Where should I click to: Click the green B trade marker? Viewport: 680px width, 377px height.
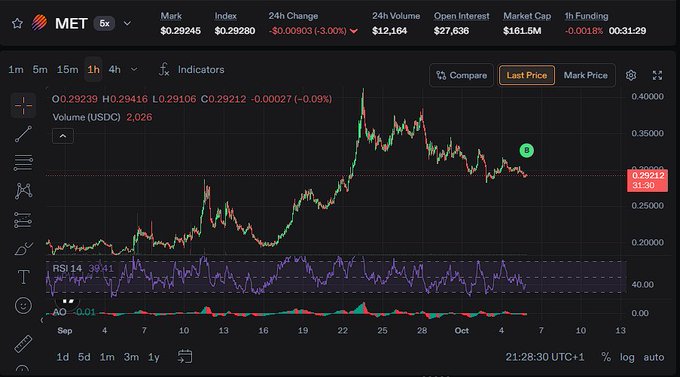526,151
